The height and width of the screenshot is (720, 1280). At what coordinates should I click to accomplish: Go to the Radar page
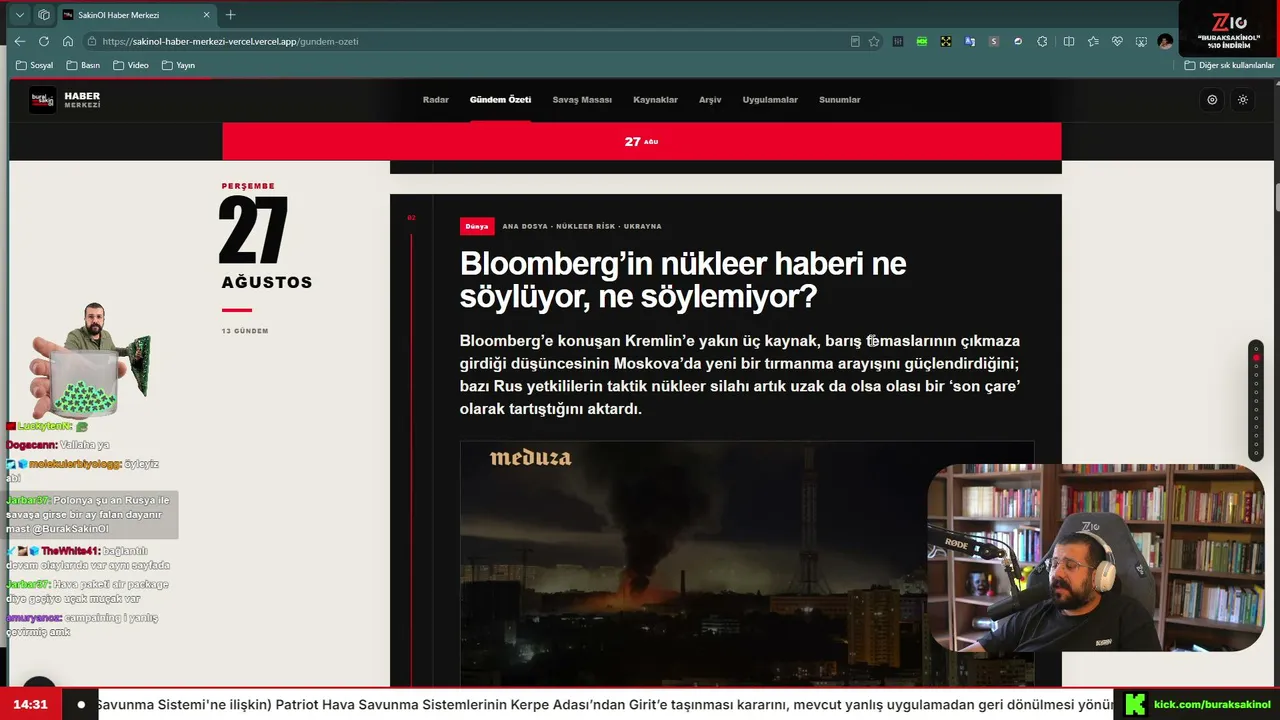[436, 100]
